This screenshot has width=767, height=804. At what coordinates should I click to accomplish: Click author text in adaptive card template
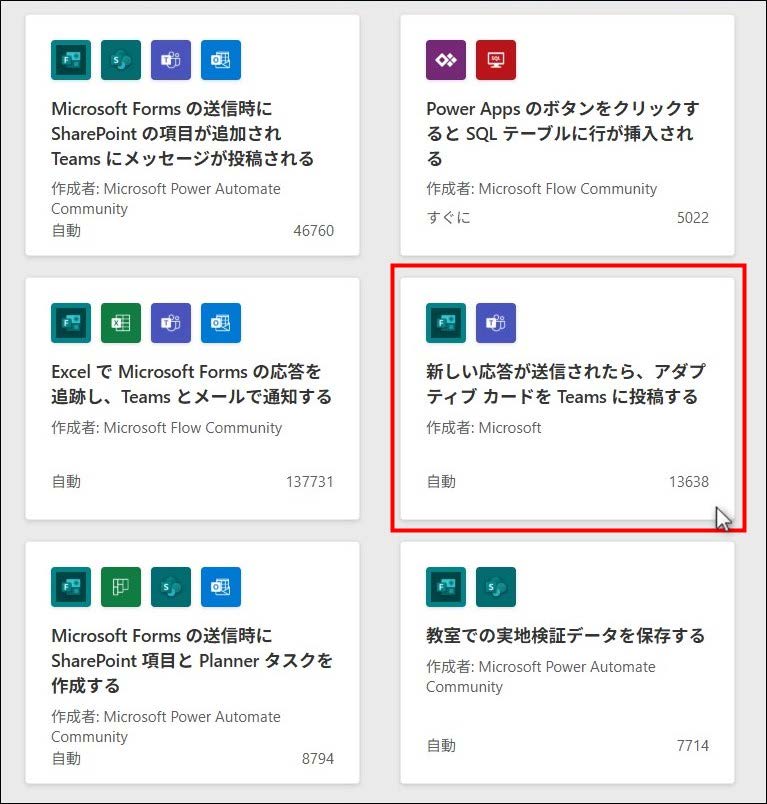click(483, 428)
